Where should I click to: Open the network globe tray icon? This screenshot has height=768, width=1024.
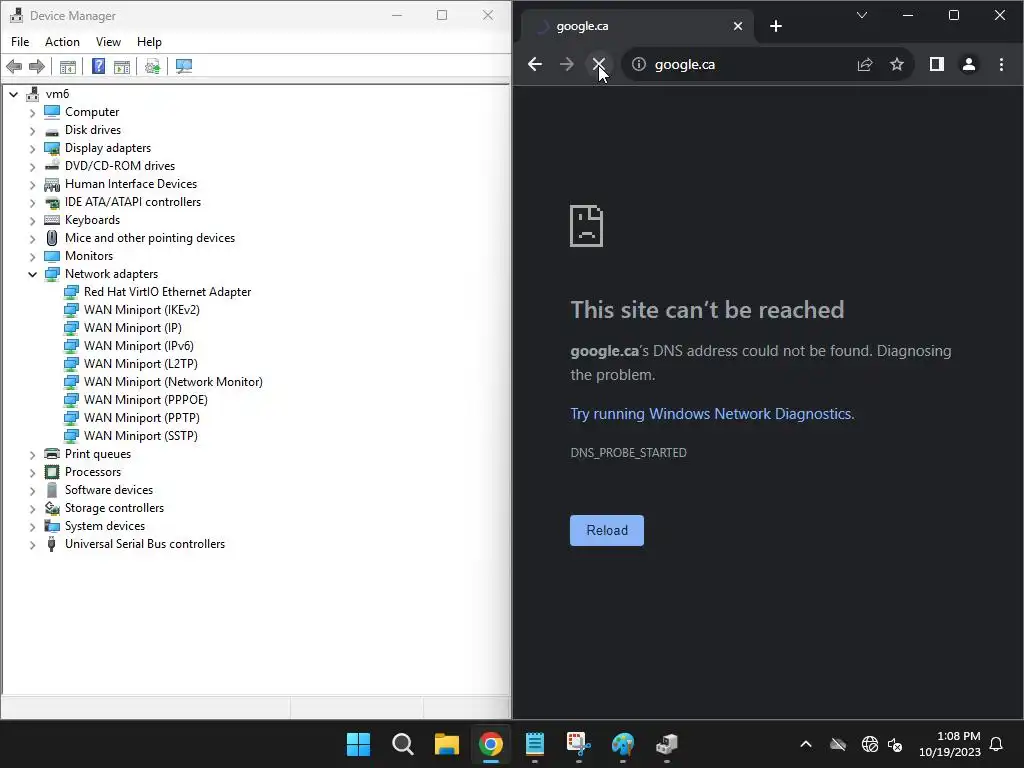click(x=869, y=744)
